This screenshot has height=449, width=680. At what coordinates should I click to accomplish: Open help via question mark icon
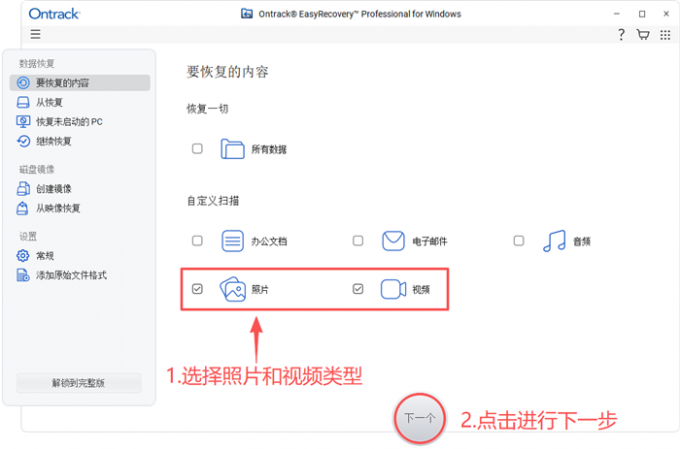tap(621, 34)
